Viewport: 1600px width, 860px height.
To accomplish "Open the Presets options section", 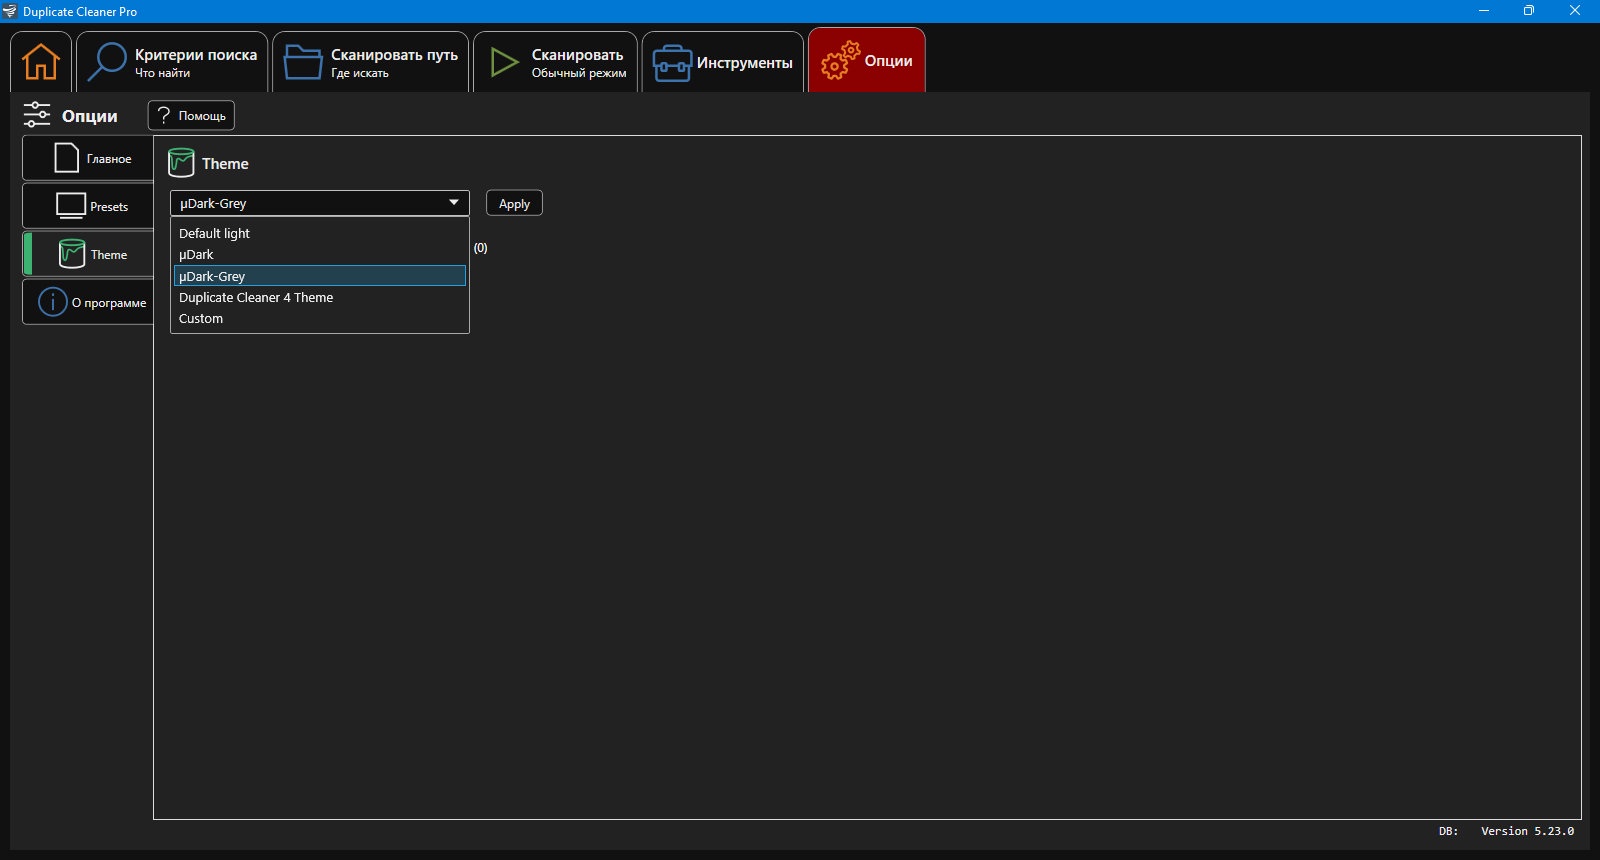I will point(88,206).
